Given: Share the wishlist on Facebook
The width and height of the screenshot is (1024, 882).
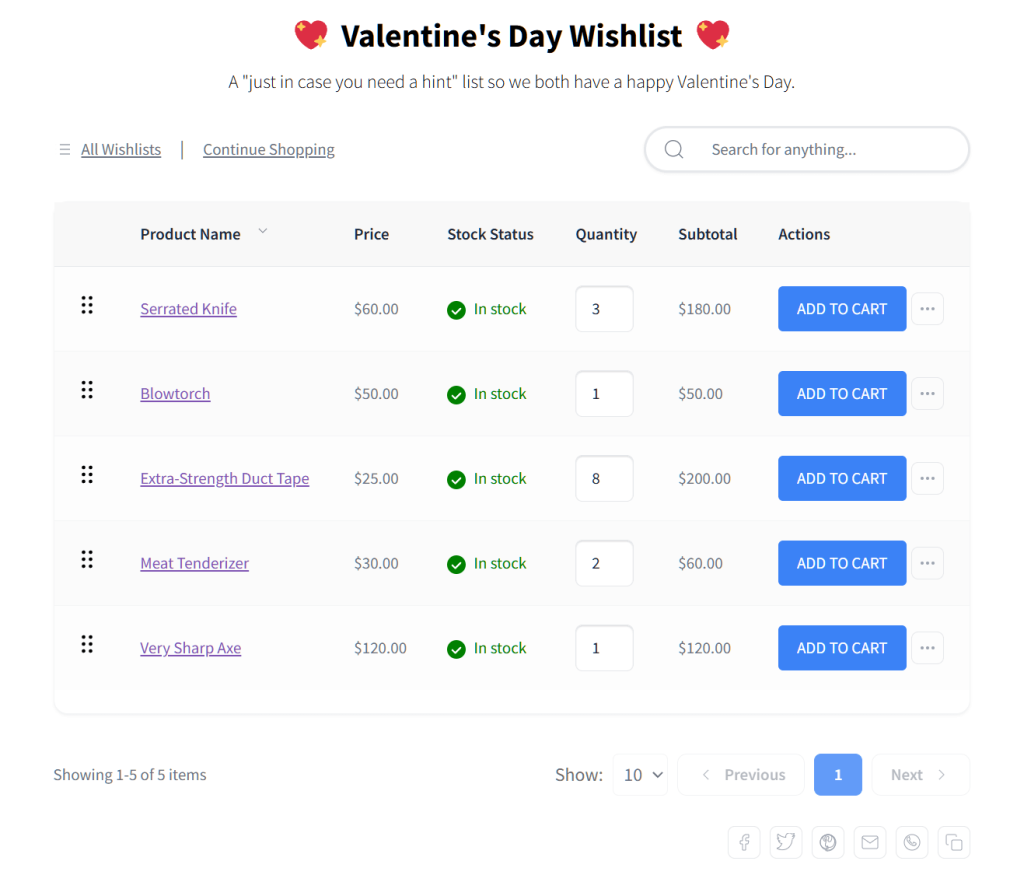Looking at the screenshot, I should point(743,842).
